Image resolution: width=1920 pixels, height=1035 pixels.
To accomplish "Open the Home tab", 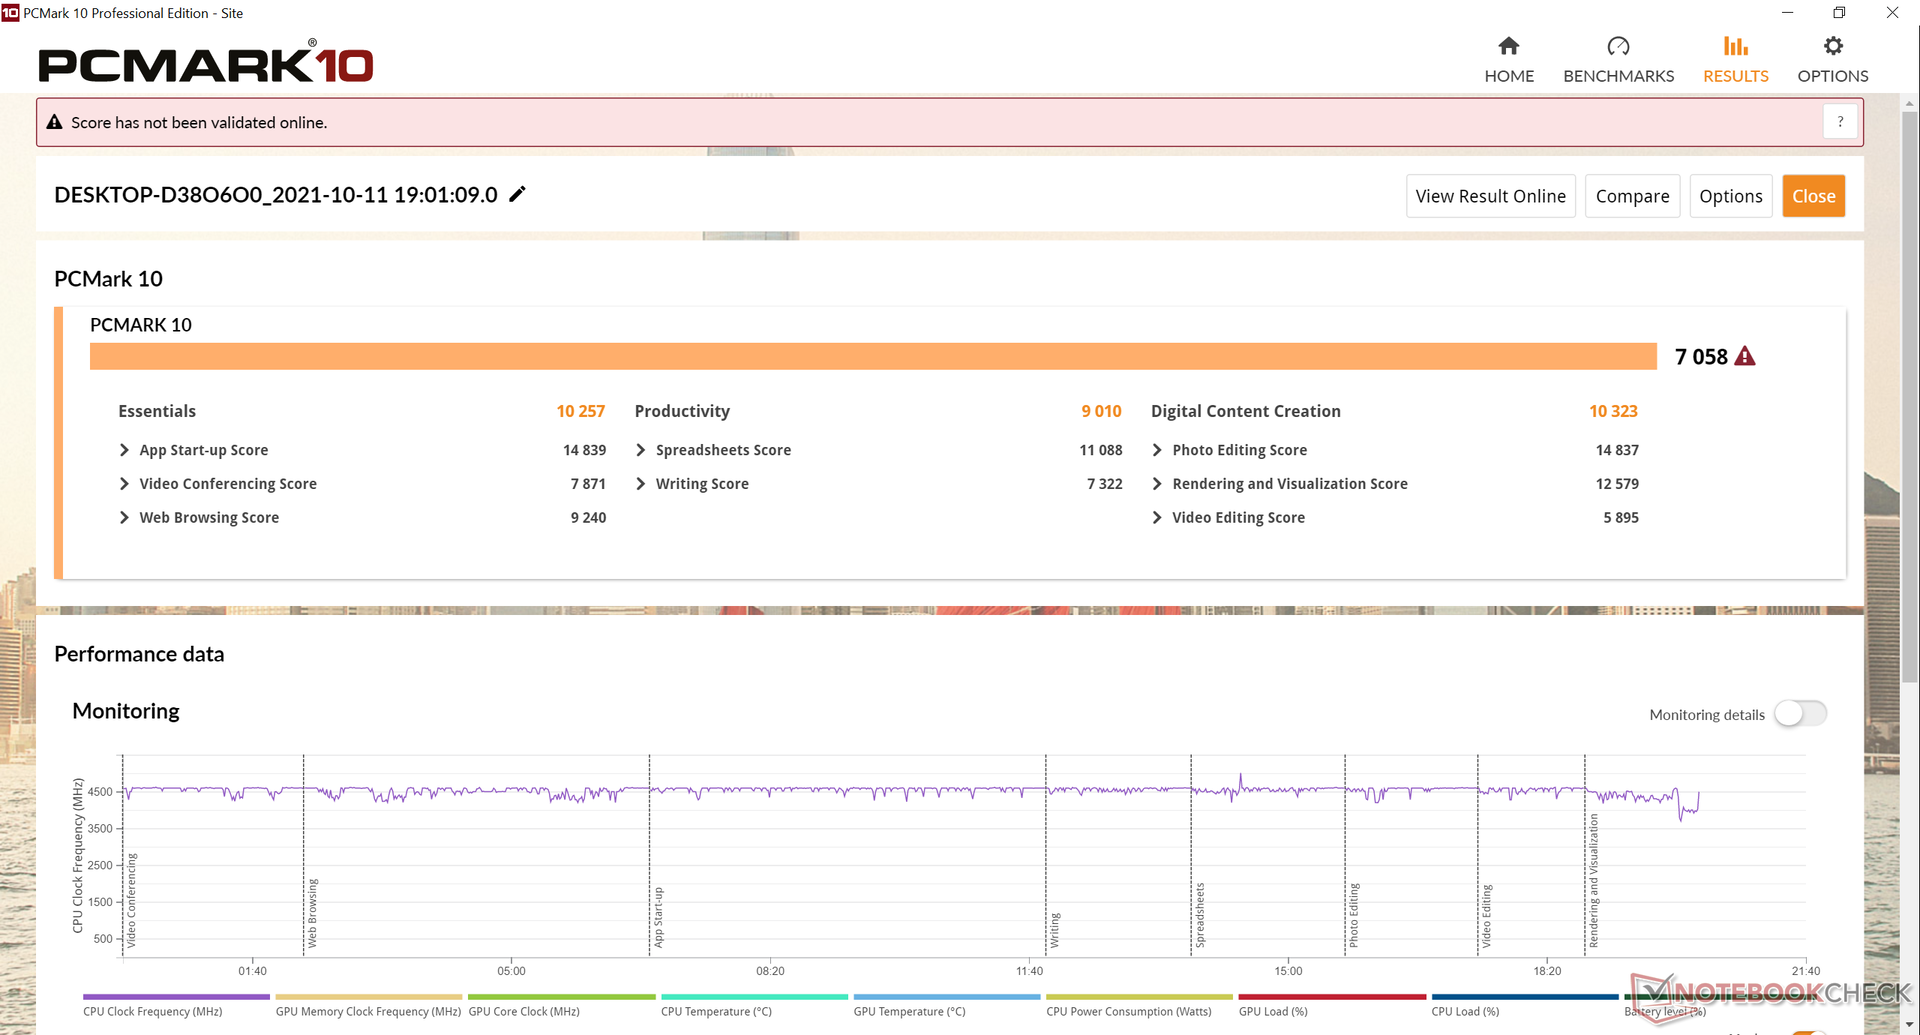I will pos(1508,60).
